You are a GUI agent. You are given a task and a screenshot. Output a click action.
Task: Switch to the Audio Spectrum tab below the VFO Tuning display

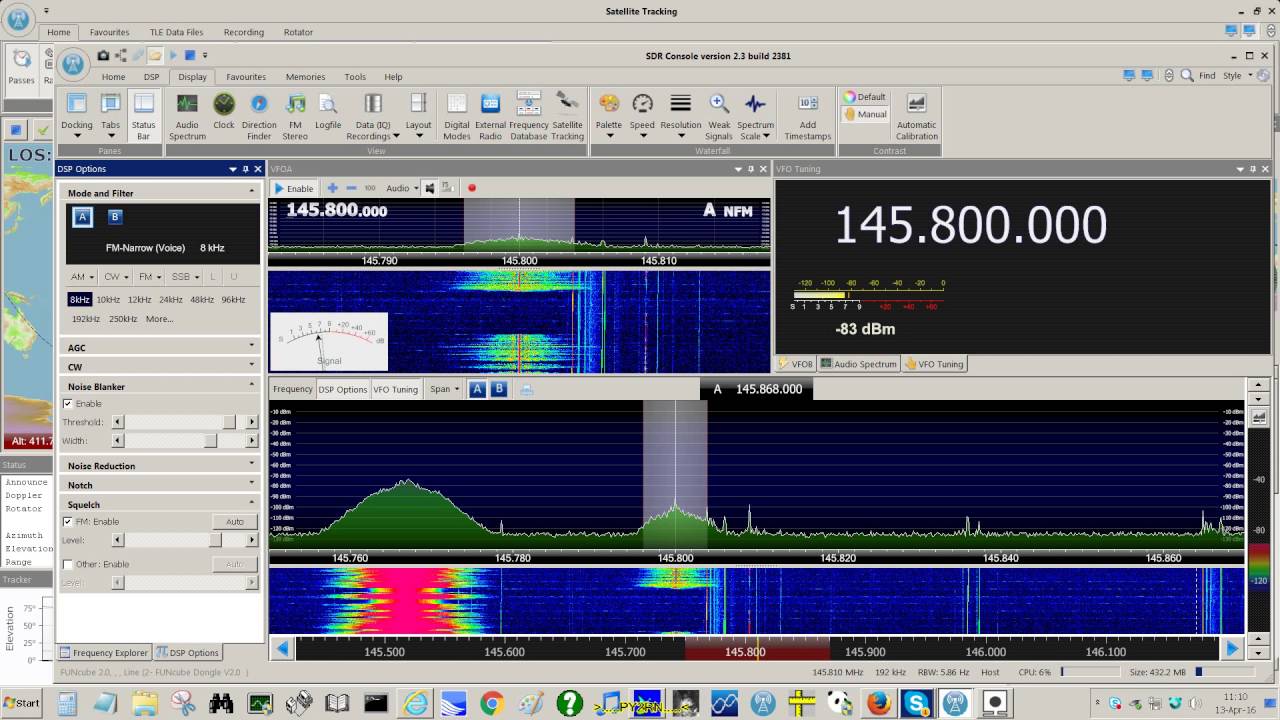[859, 364]
